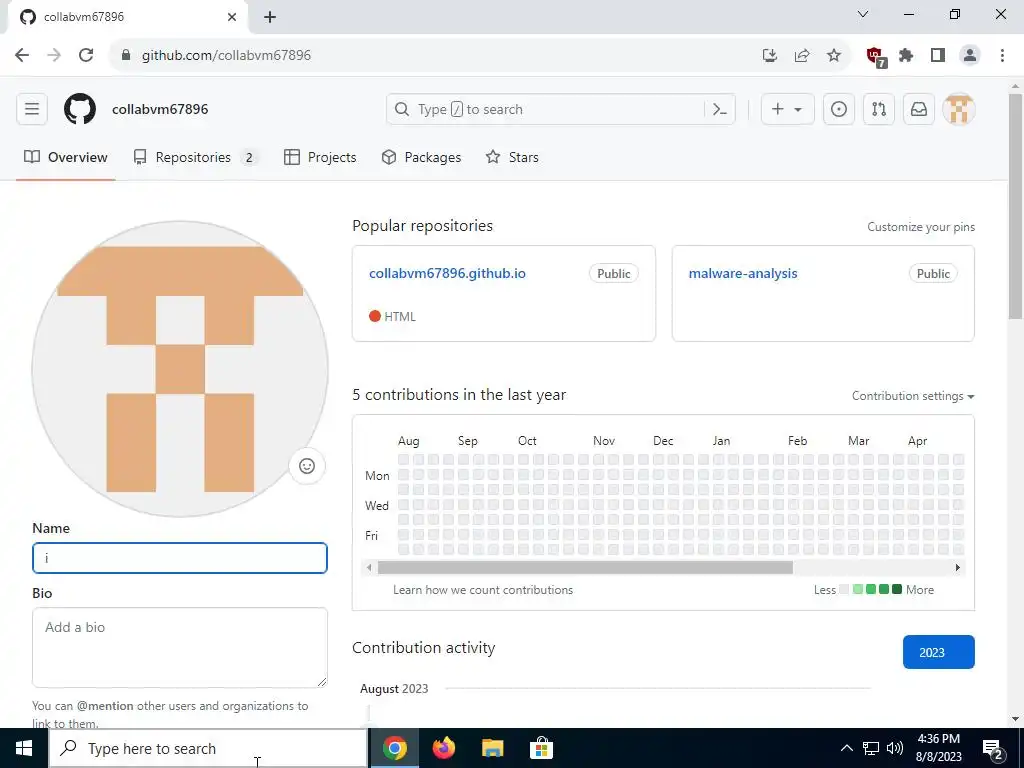Click the browser Back arrow
Viewport: 1024px width, 768px height.
[x=22, y=55]
